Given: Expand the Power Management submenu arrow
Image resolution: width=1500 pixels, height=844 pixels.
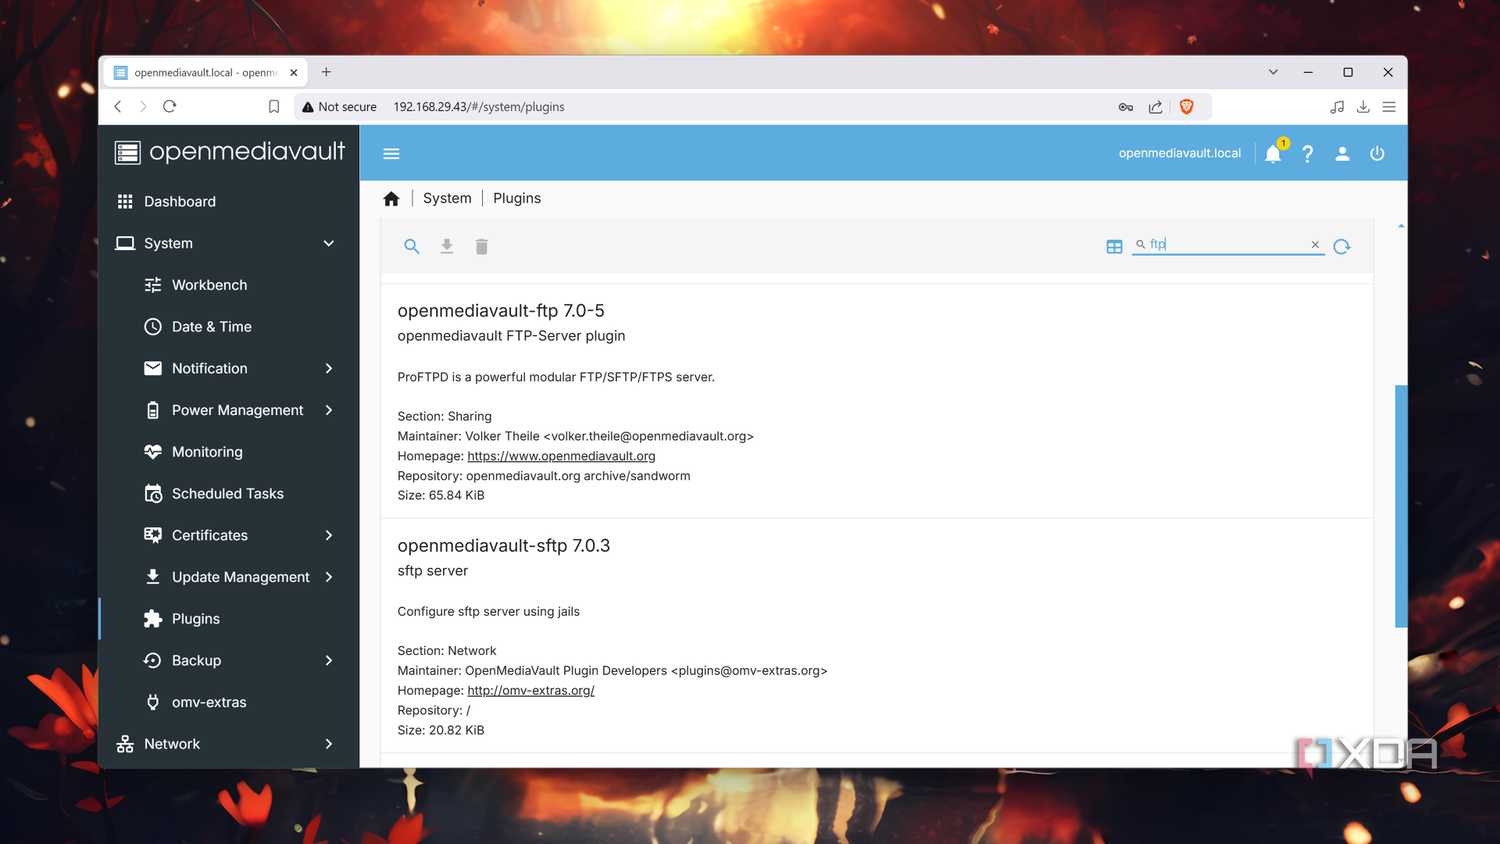Looking at the screenshot, I should (328, 410).
